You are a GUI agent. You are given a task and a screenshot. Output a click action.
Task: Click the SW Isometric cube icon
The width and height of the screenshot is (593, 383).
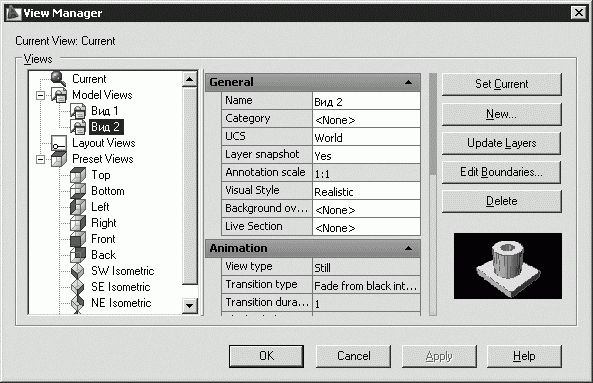click(x=78, y=271)
